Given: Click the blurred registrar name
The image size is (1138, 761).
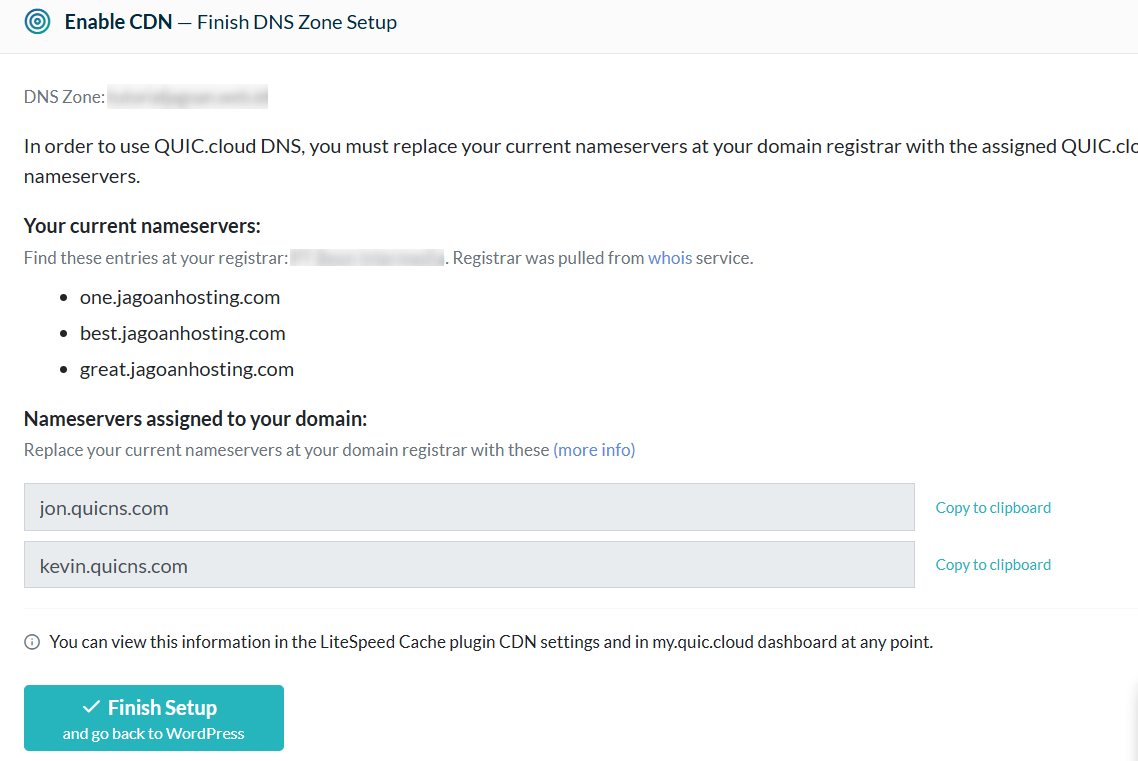Looking at the screenshot, I should pos(367,258).
